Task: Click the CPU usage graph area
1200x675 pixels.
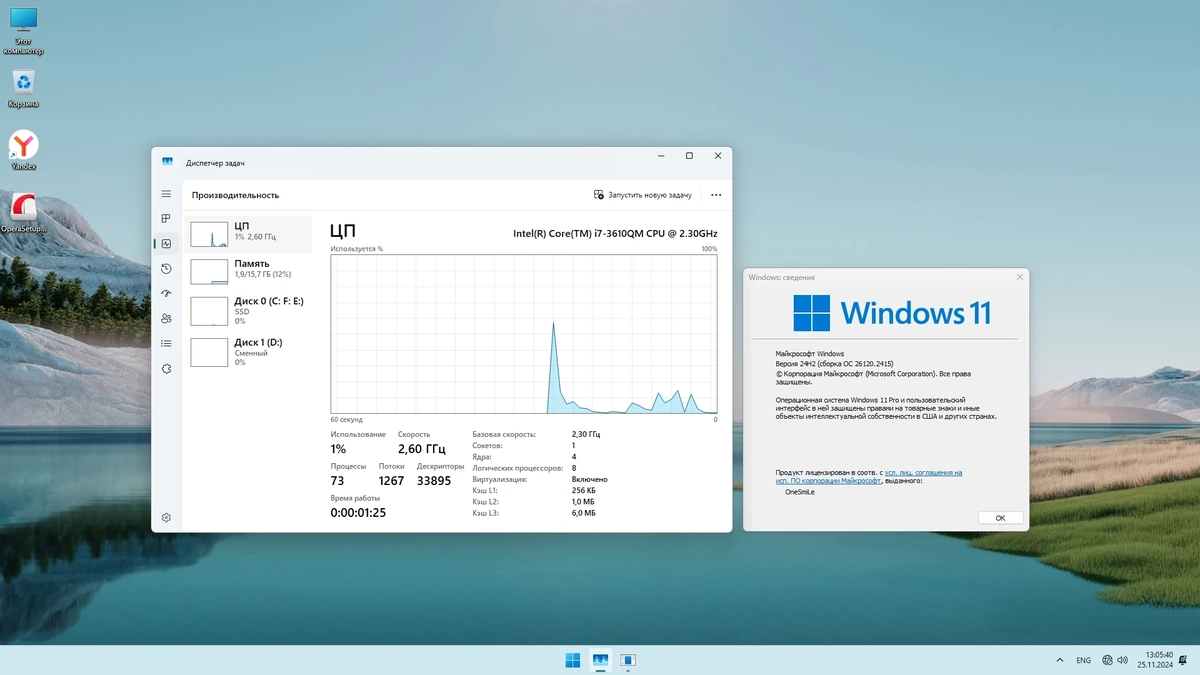Action: [524, 333]
